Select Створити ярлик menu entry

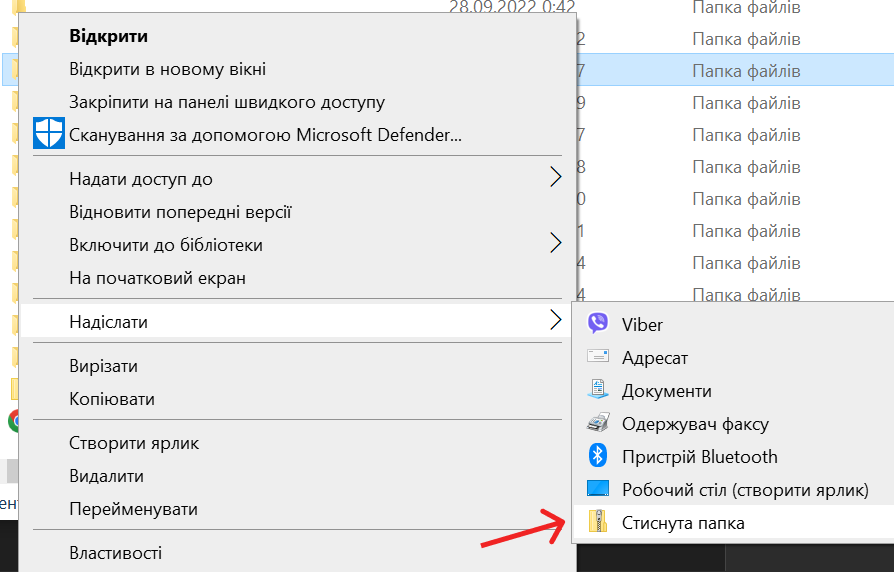(x=134, y=443)
